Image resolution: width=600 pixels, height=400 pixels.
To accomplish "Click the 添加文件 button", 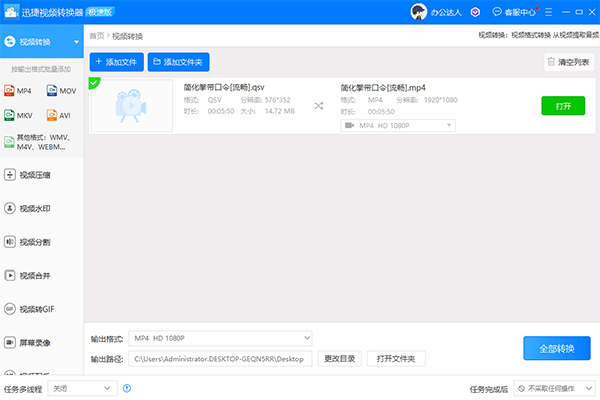I will coord(117,62).
